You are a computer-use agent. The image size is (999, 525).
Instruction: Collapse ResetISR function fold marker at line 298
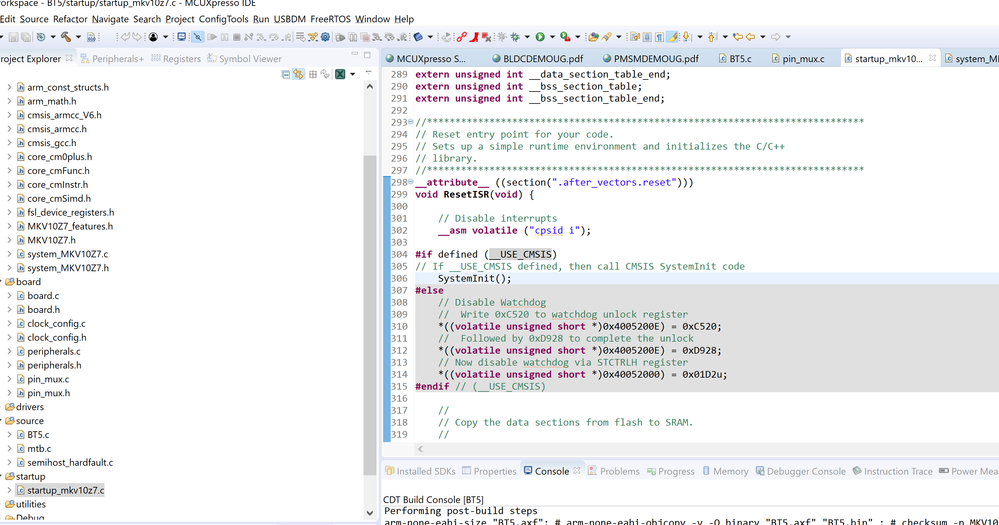coord(411,182)
